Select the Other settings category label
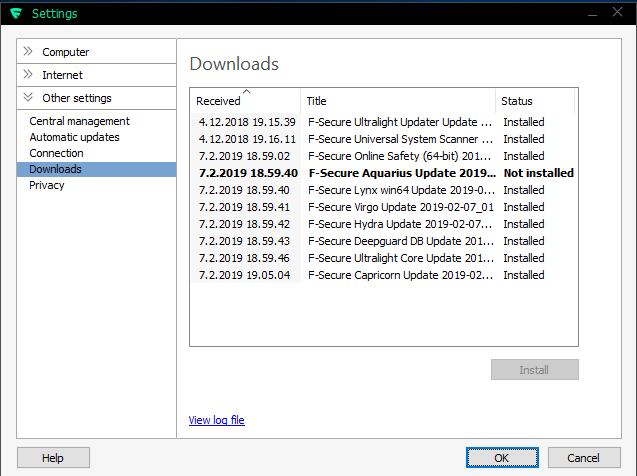Image resolution: width=637 pixels, height=476 pixels. click(77, 98)
